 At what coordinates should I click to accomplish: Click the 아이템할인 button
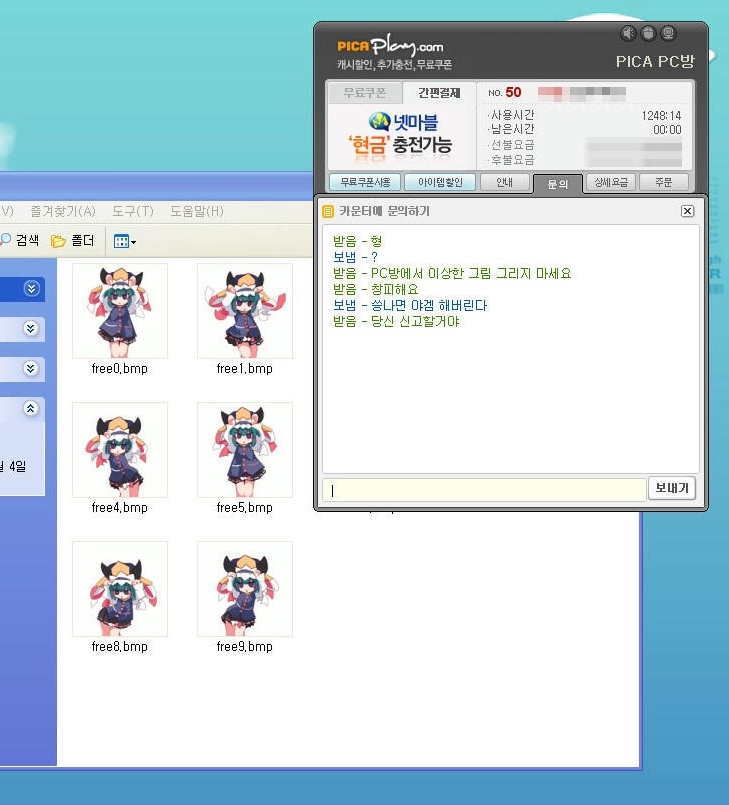pos(440,182)
